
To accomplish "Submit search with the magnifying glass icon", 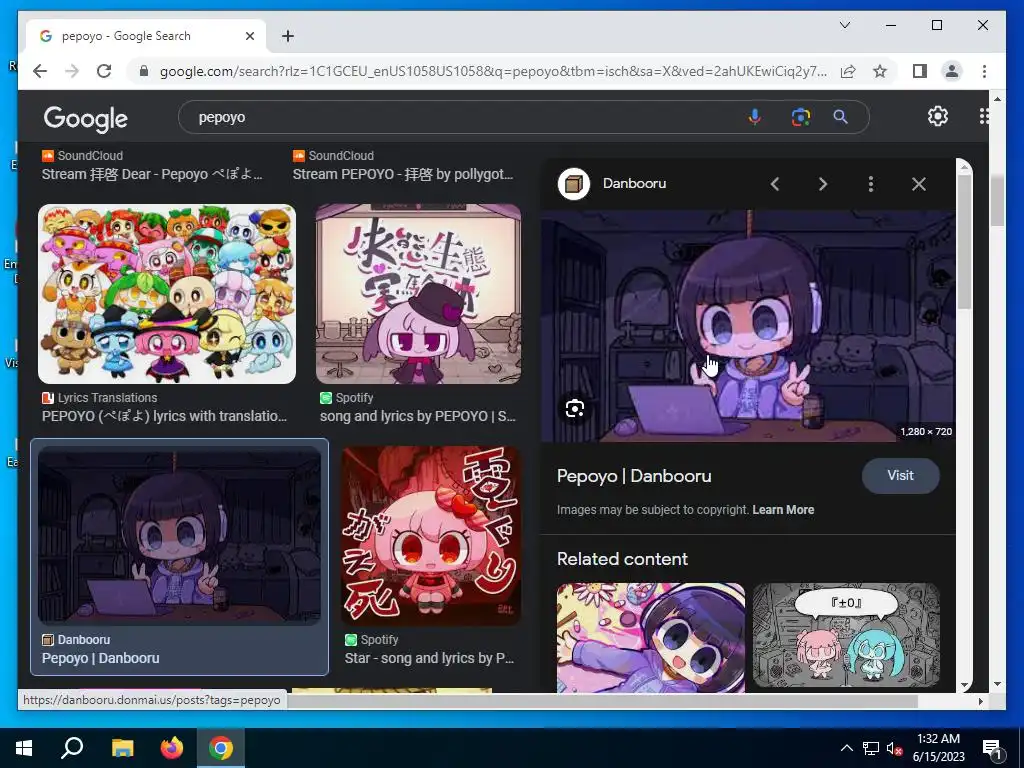I will coord(840,117).
